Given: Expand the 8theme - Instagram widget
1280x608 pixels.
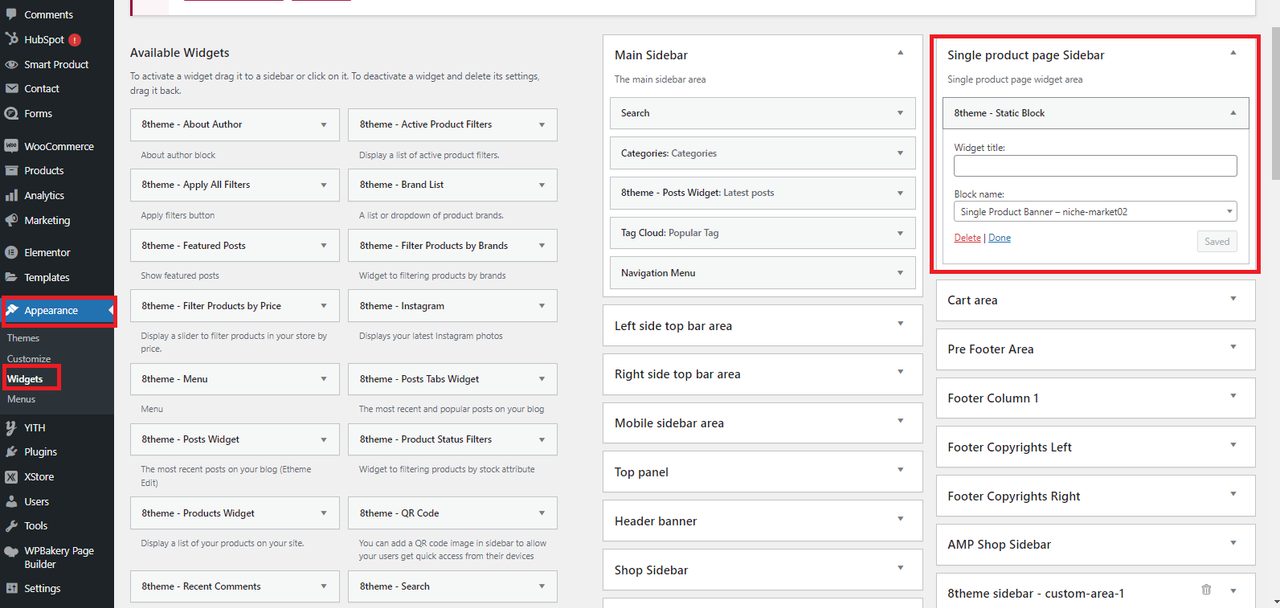Looking at the screenshot, I should coord(542,306).
